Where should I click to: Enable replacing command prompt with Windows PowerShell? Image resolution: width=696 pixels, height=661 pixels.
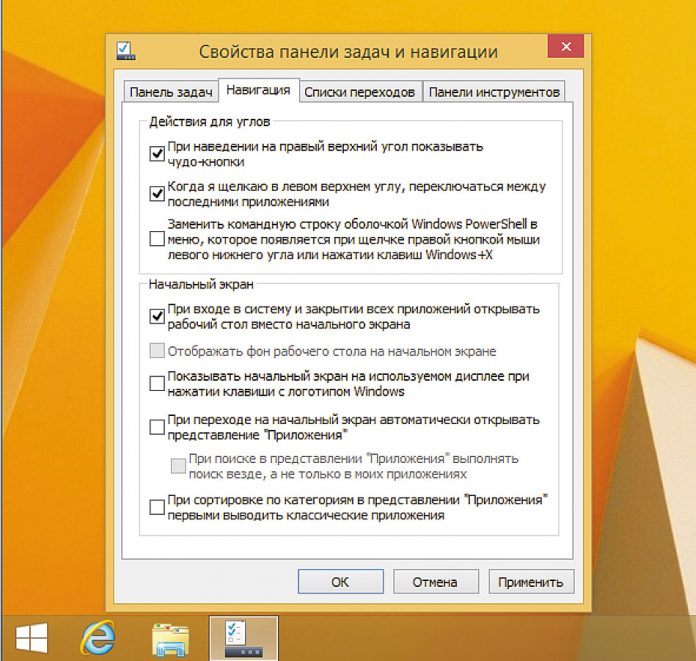point(156,239)
